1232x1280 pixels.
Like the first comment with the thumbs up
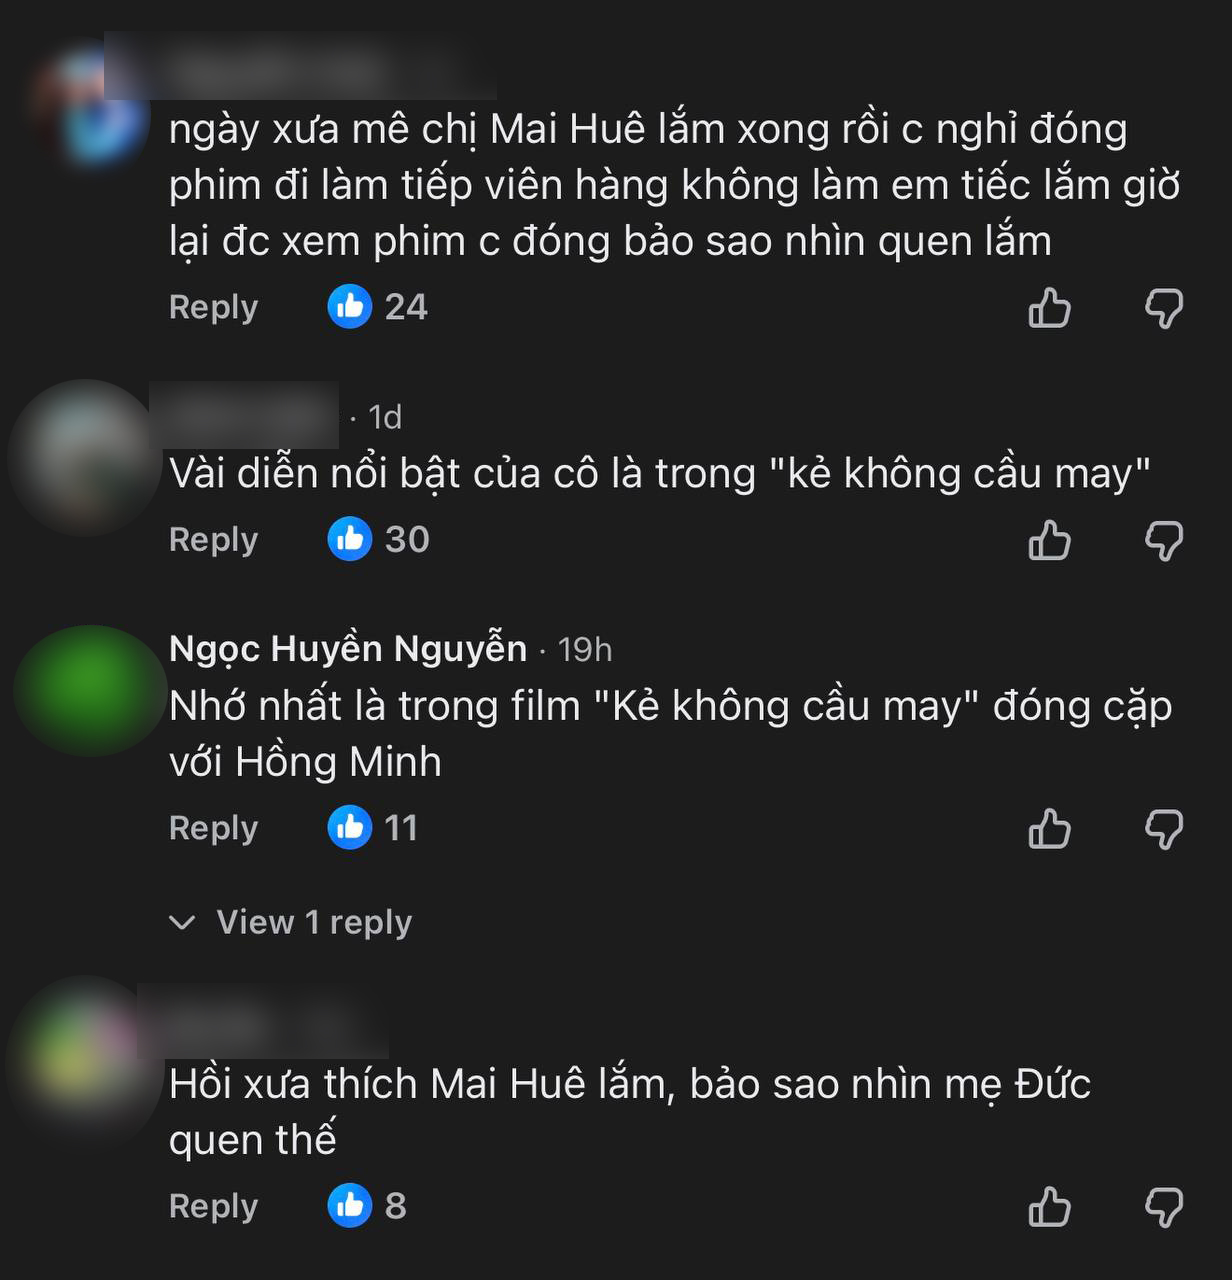pos(1050,308)
